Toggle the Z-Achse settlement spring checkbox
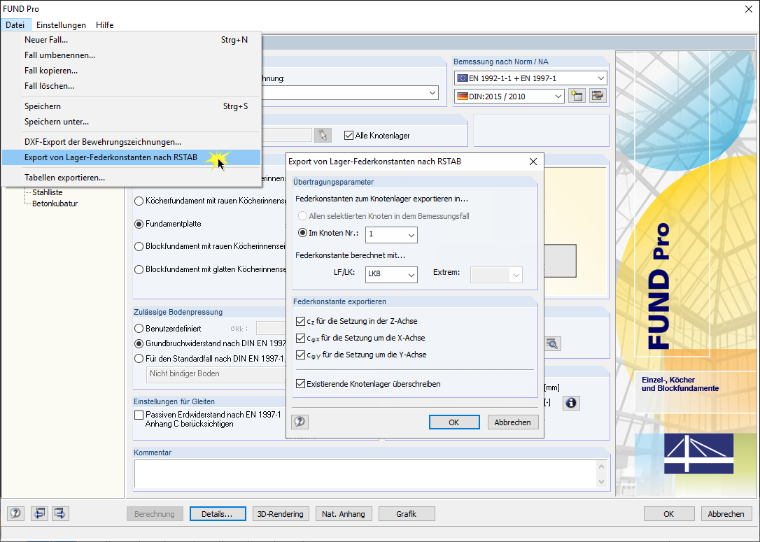 pyautogui.click(x=301, y=321)
